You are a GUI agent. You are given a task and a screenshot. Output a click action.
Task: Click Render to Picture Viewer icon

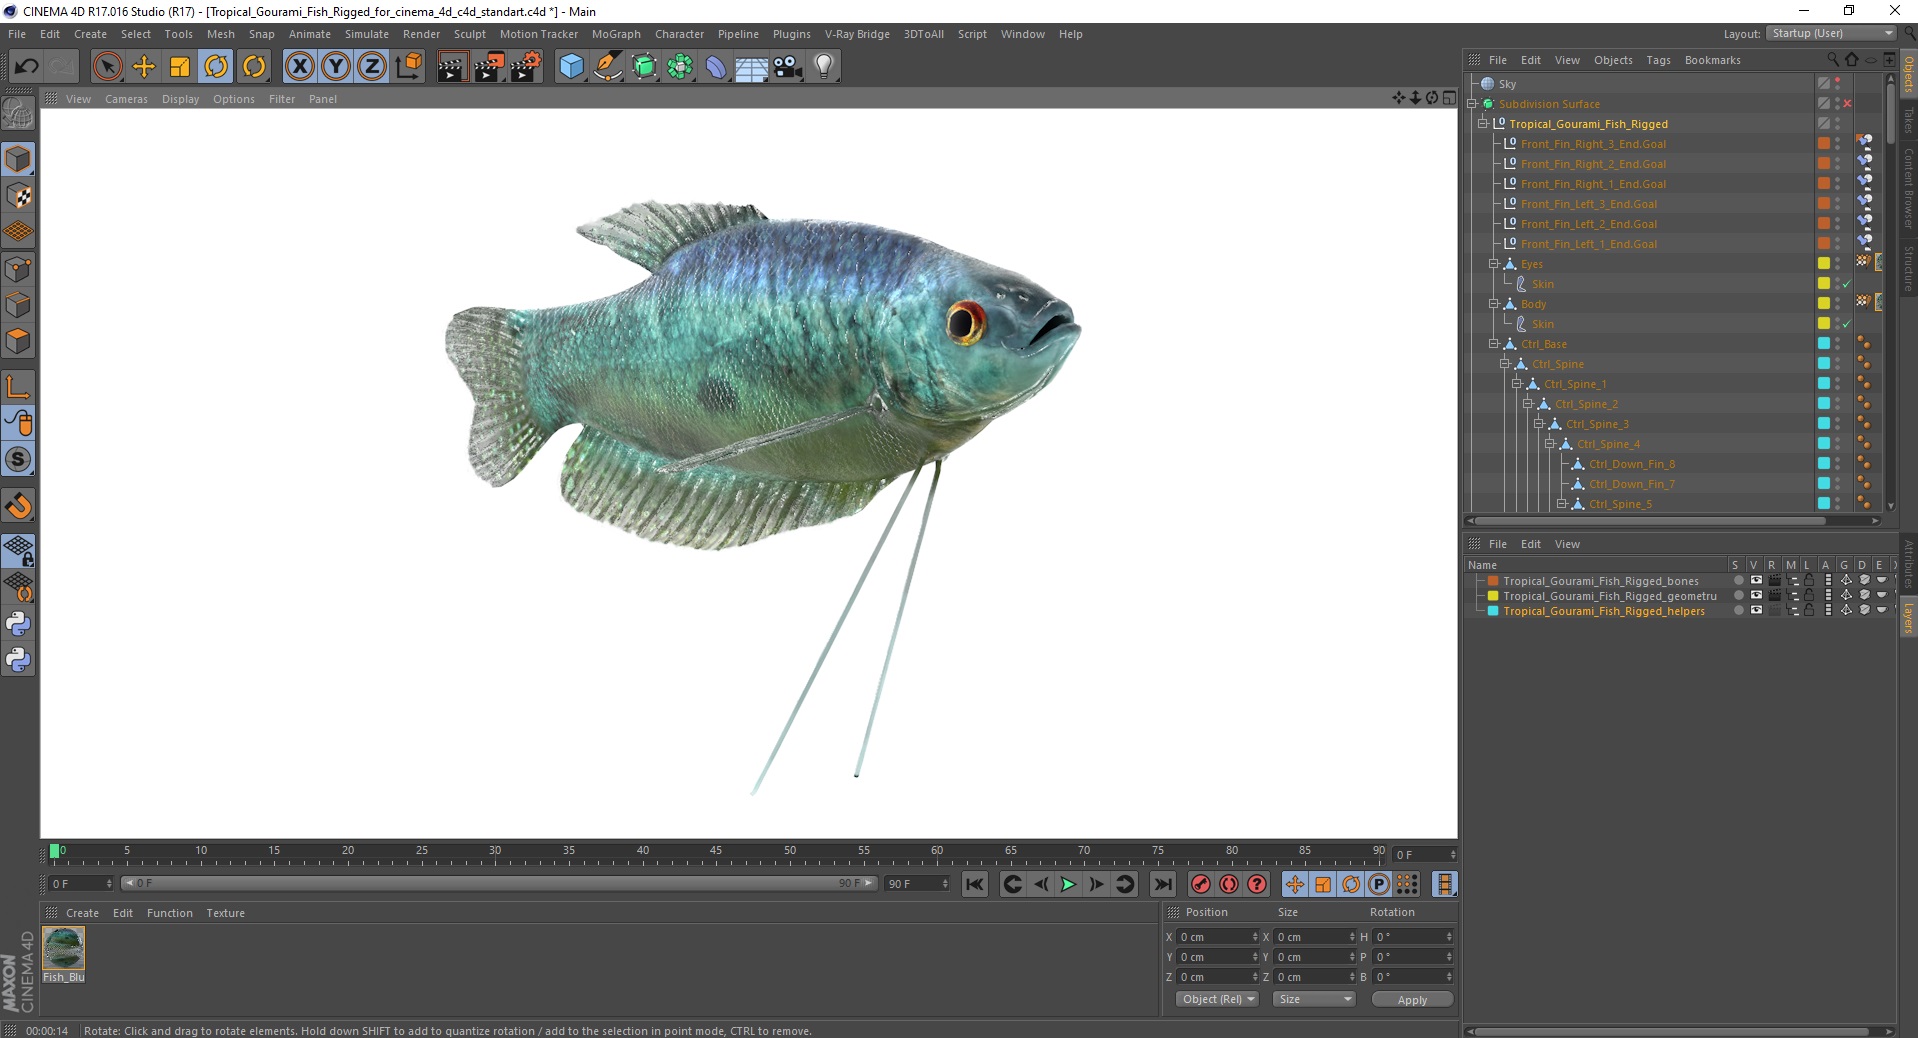[489, 67]
